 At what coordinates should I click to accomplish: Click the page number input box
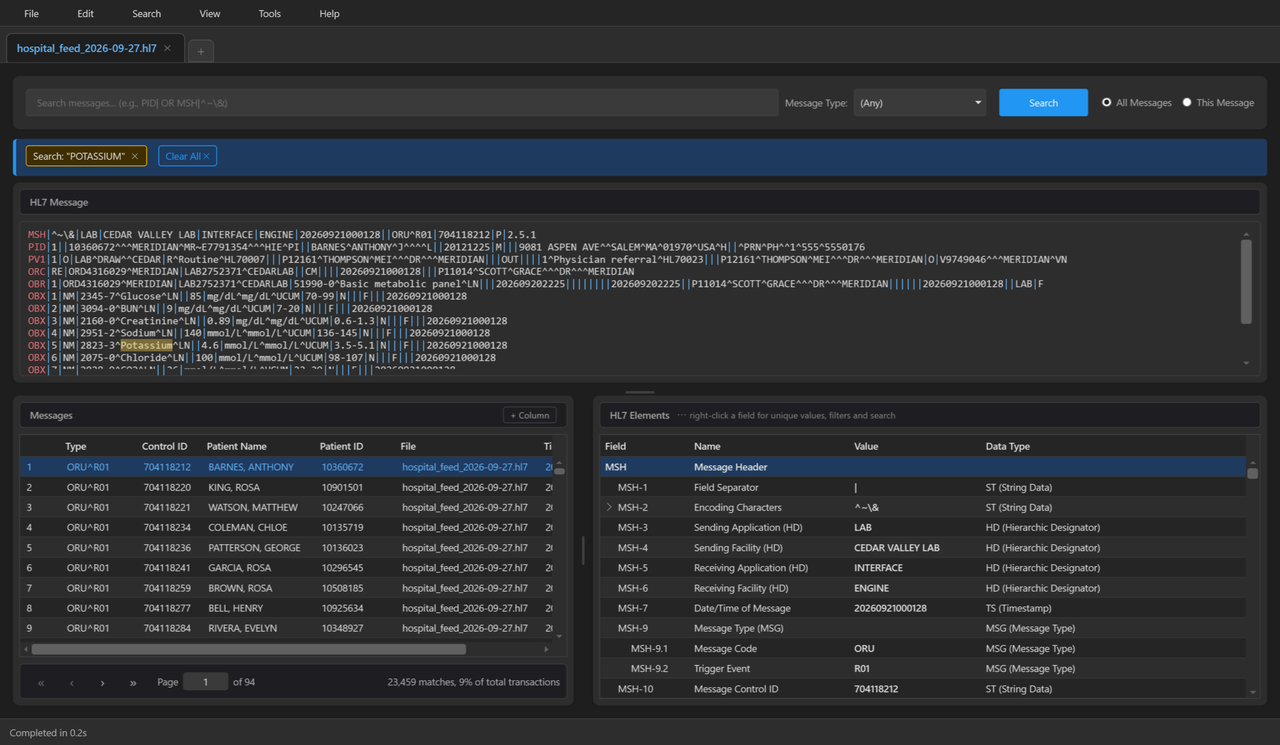206,682
